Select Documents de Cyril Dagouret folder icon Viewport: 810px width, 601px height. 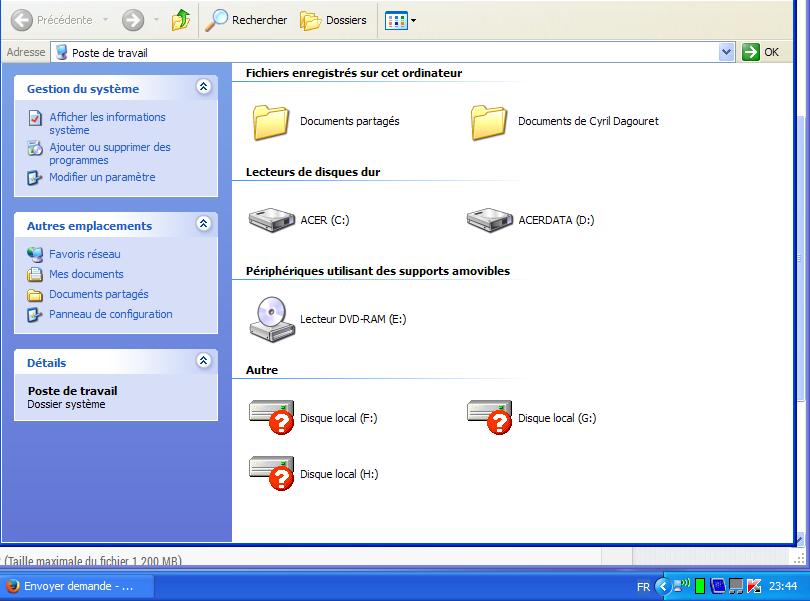[x=489, y=122]
